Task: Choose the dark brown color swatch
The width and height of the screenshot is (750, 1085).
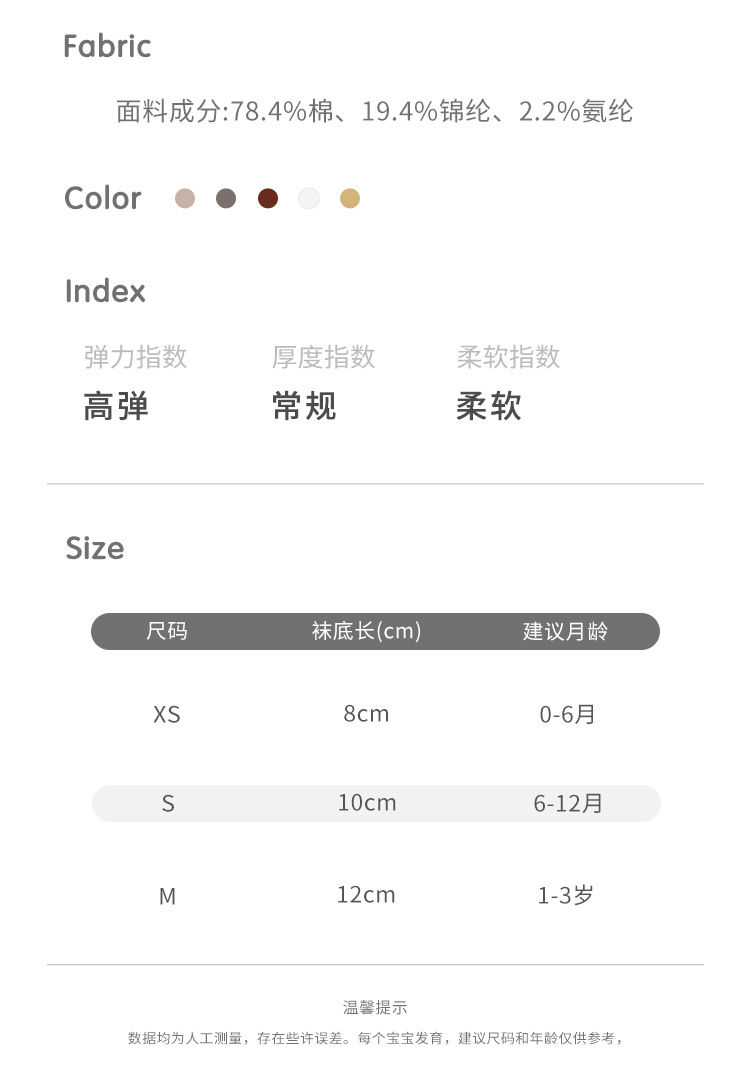Action: 267,198
